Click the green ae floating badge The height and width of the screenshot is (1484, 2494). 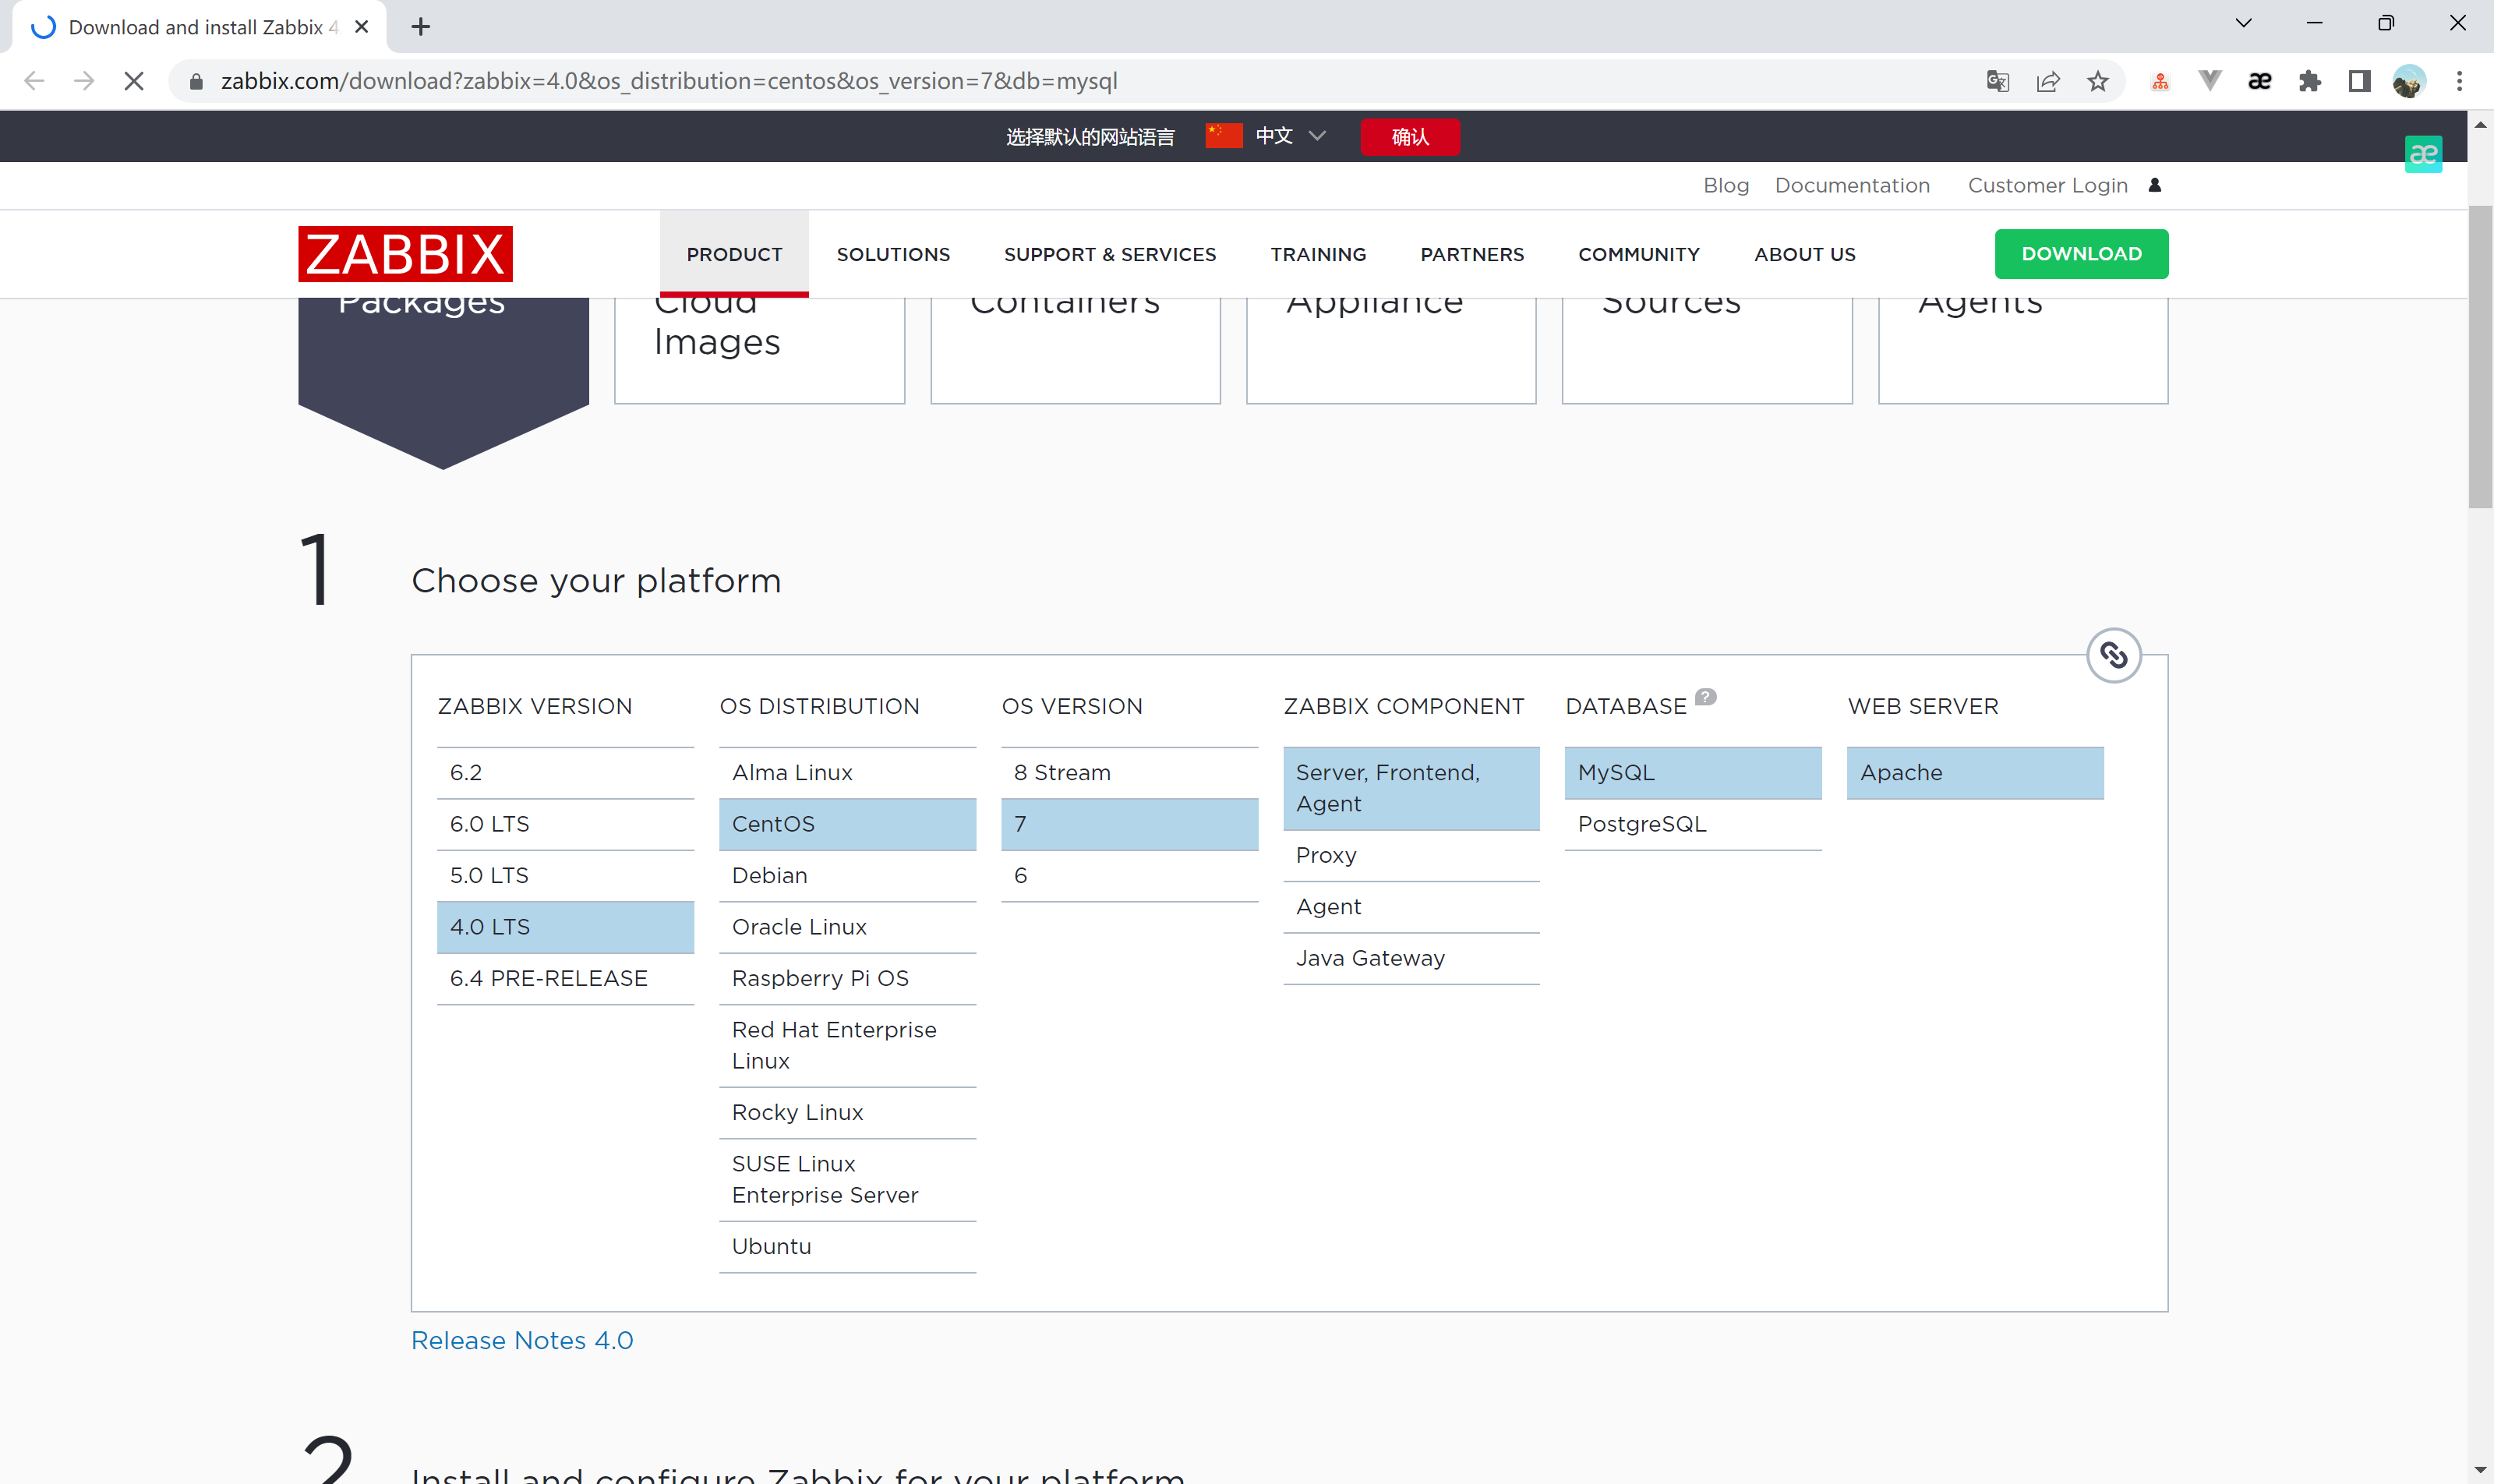[x=2423, y=154]
